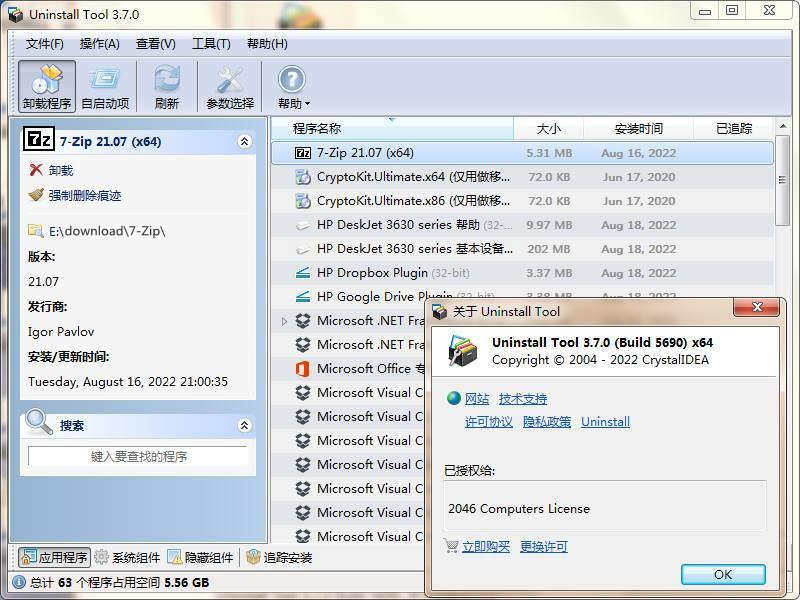Open the 帮助 toolbar dropdown
The height and width of the screenshot is (600, 800).
[292, 87]
